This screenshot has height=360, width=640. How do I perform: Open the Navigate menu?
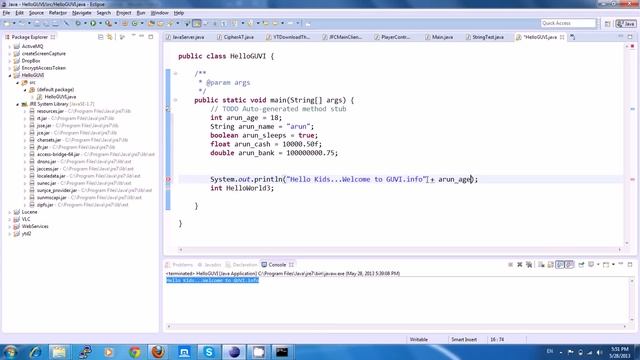[82, 13]
